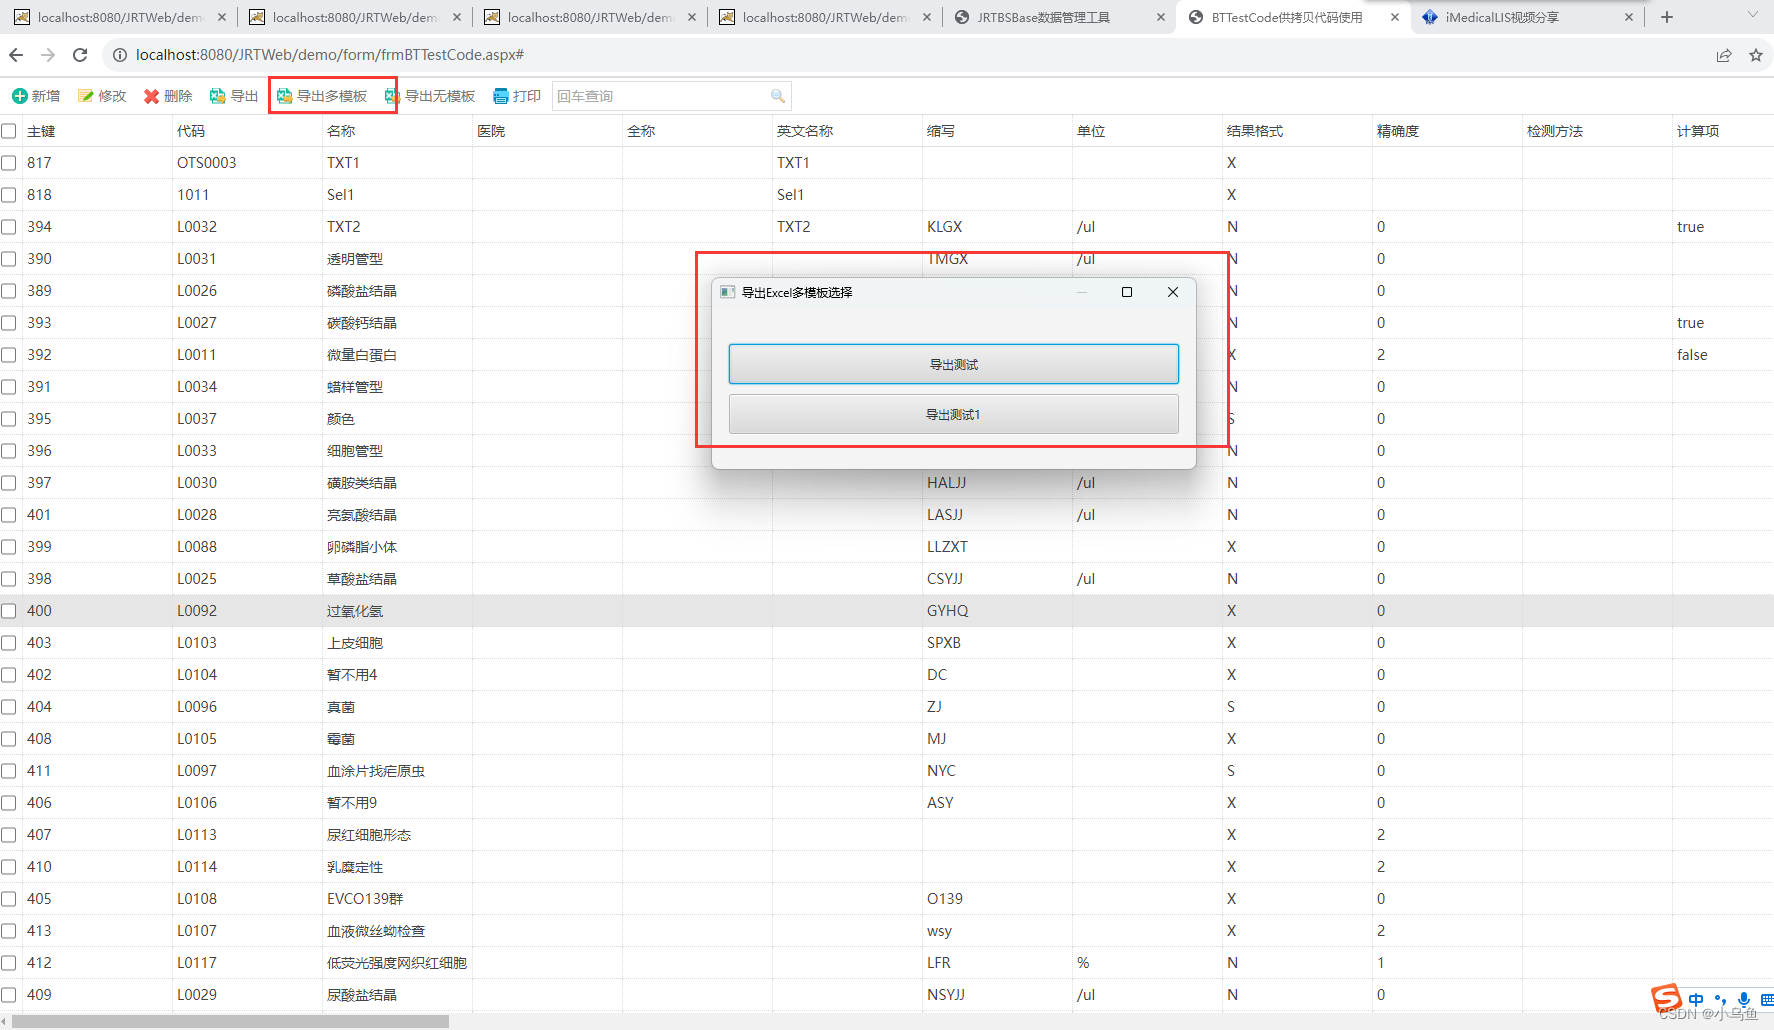The height and width of the screenshot is (1030, 1774).
Task: Check the row 412 checkbox
Action: click(9, 963)
